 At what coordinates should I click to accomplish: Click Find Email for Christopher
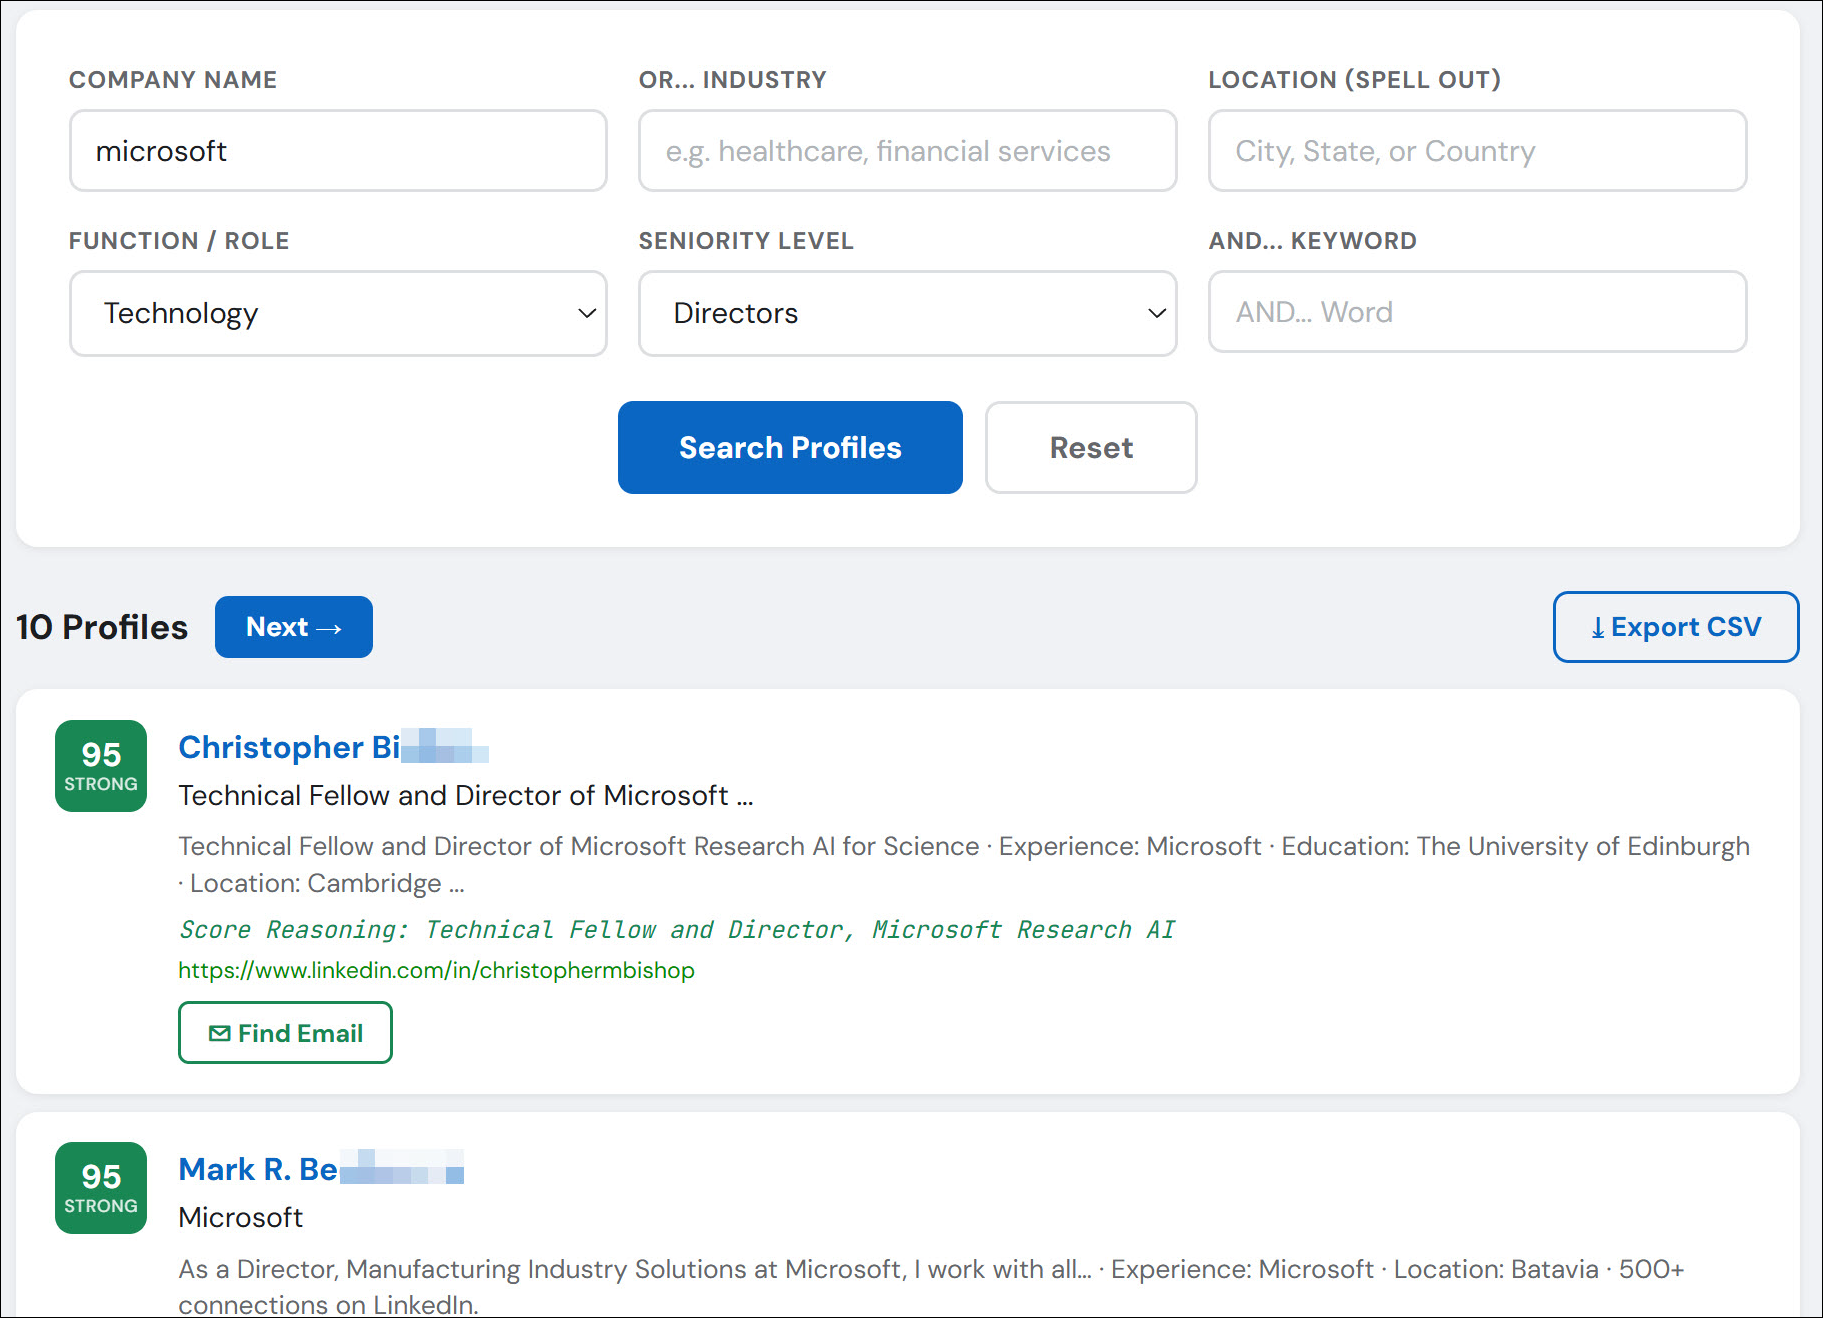click(x=285, y=1033)
